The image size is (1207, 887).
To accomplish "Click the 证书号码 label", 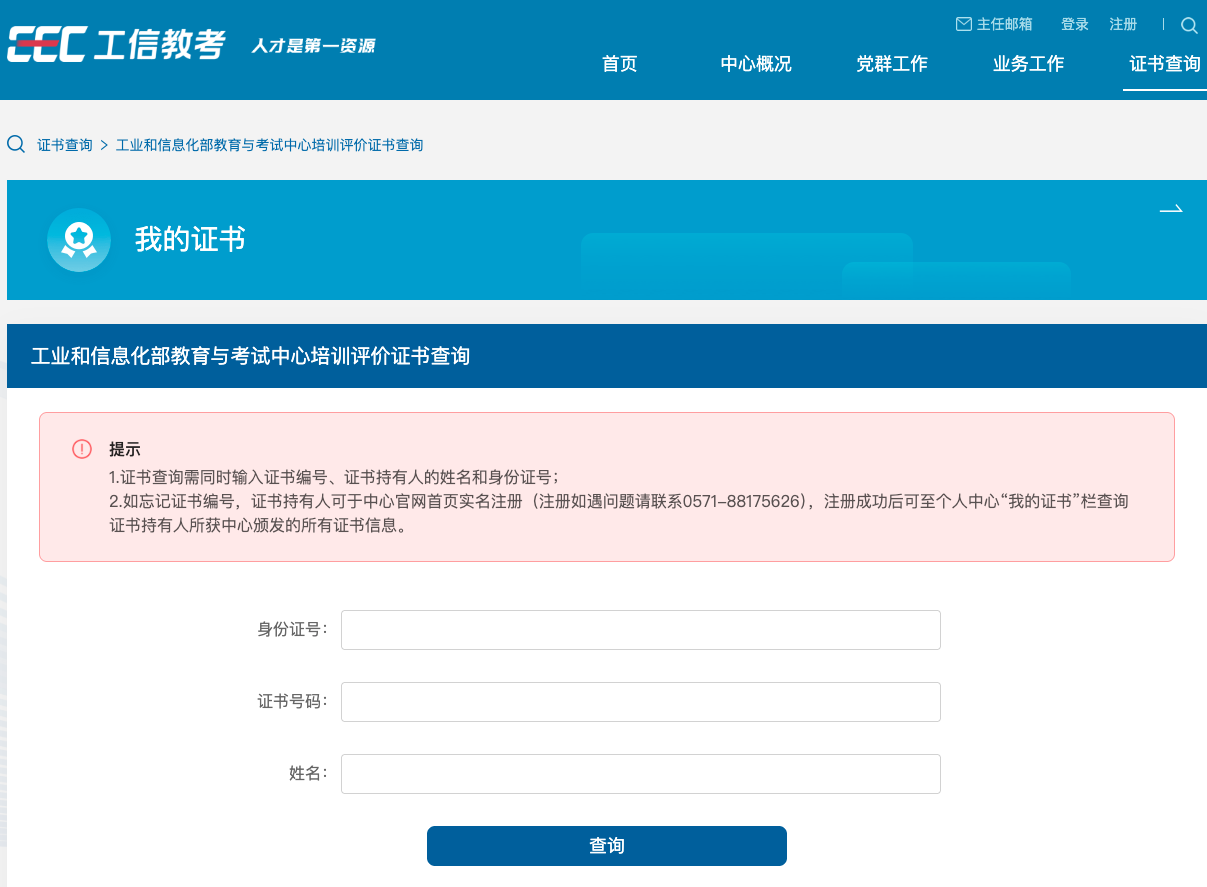I will coord(292,702).
